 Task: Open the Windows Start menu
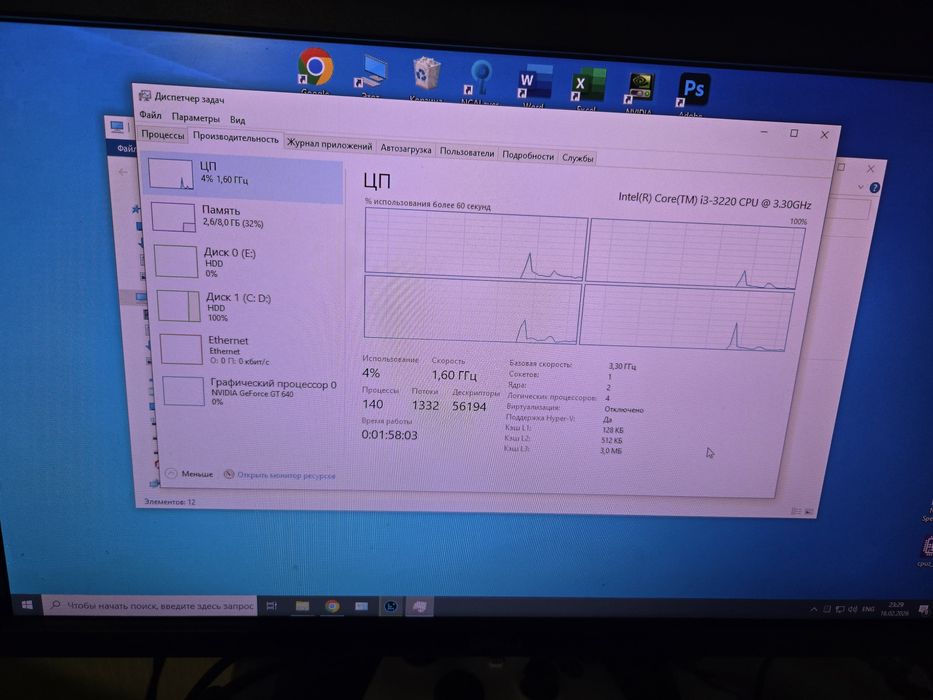pyautogui.click(x=27, y=605)
